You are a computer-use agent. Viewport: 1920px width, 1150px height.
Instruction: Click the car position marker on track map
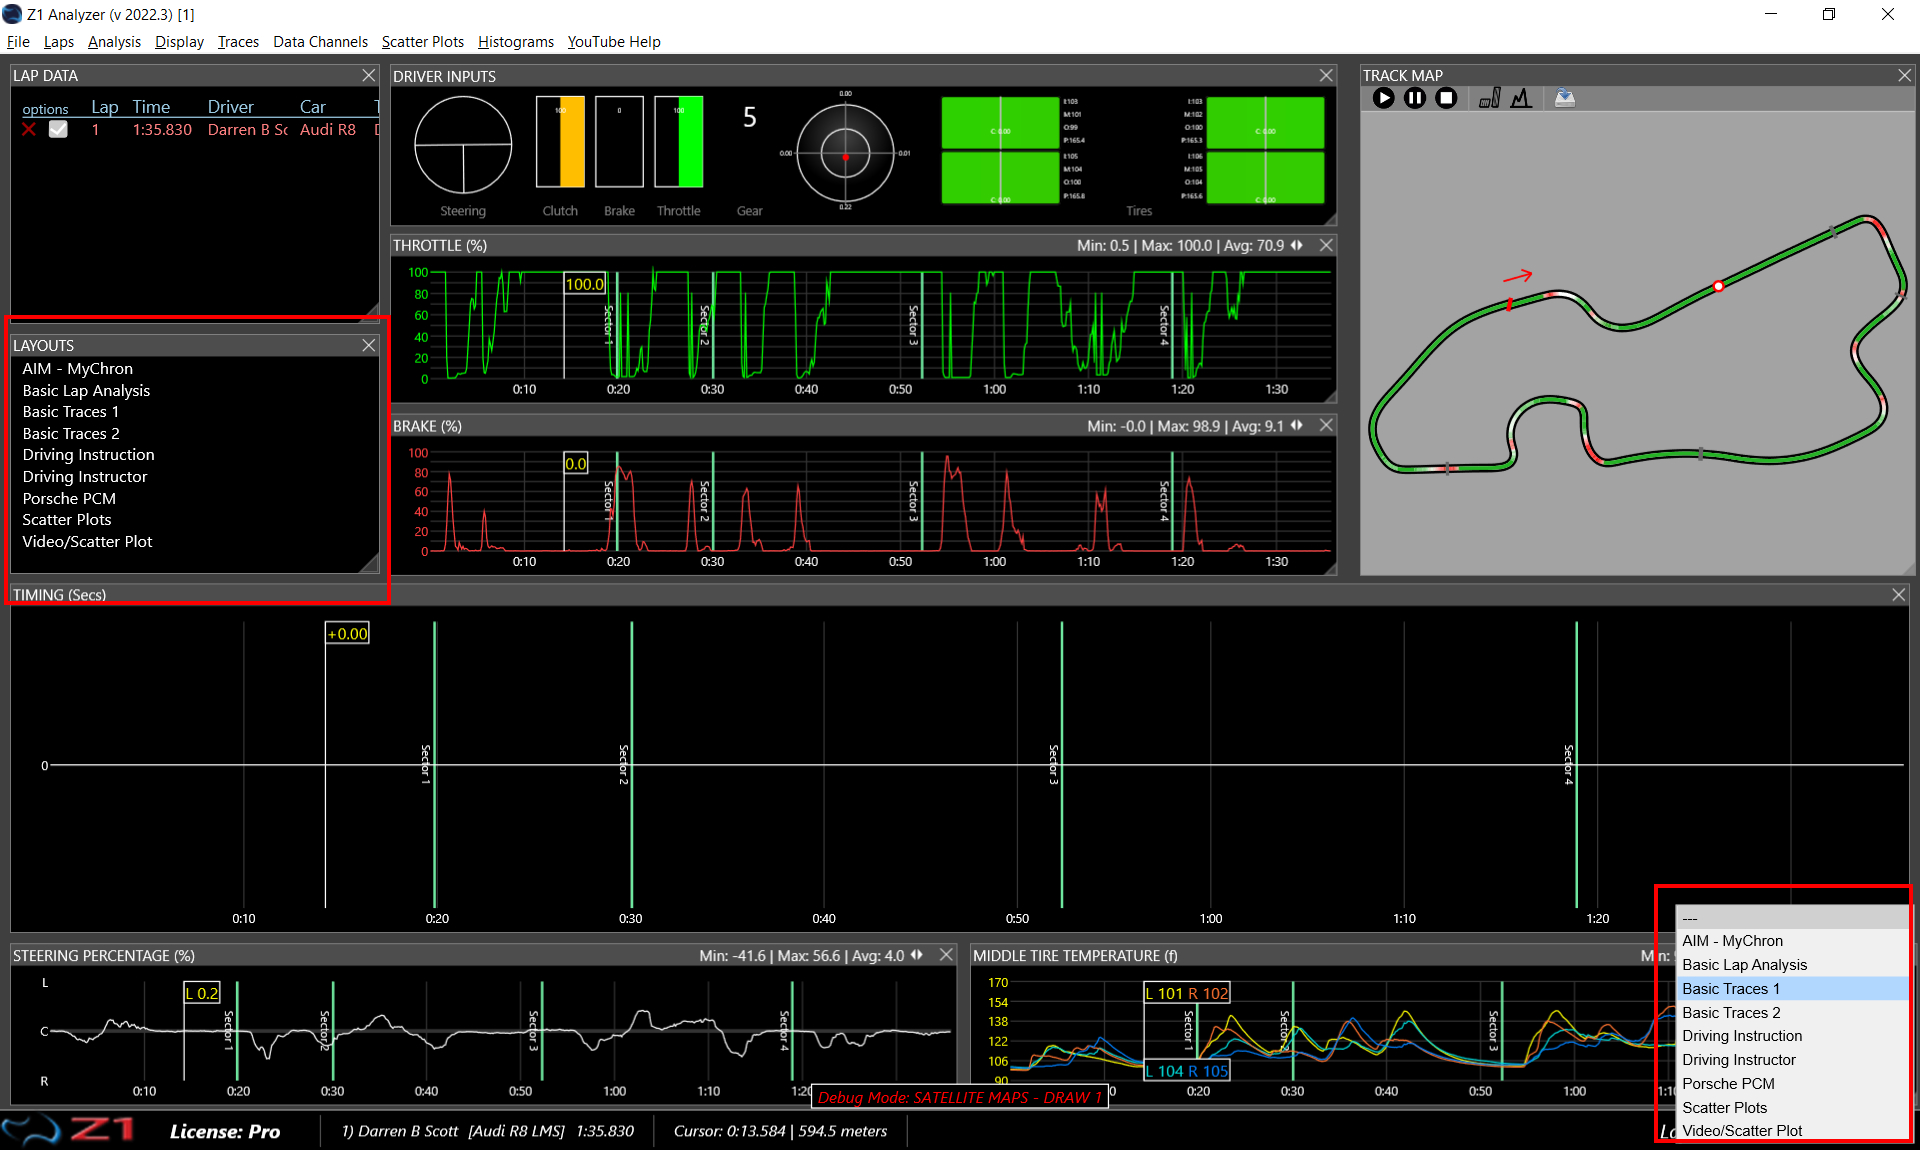coord(1718,286)
